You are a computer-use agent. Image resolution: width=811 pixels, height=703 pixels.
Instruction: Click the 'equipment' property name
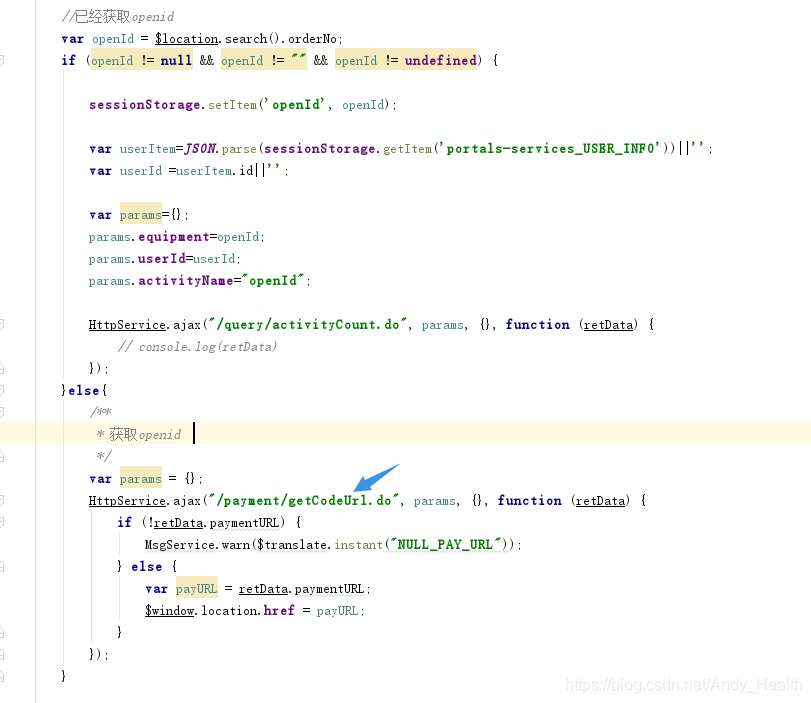(173, 237)
